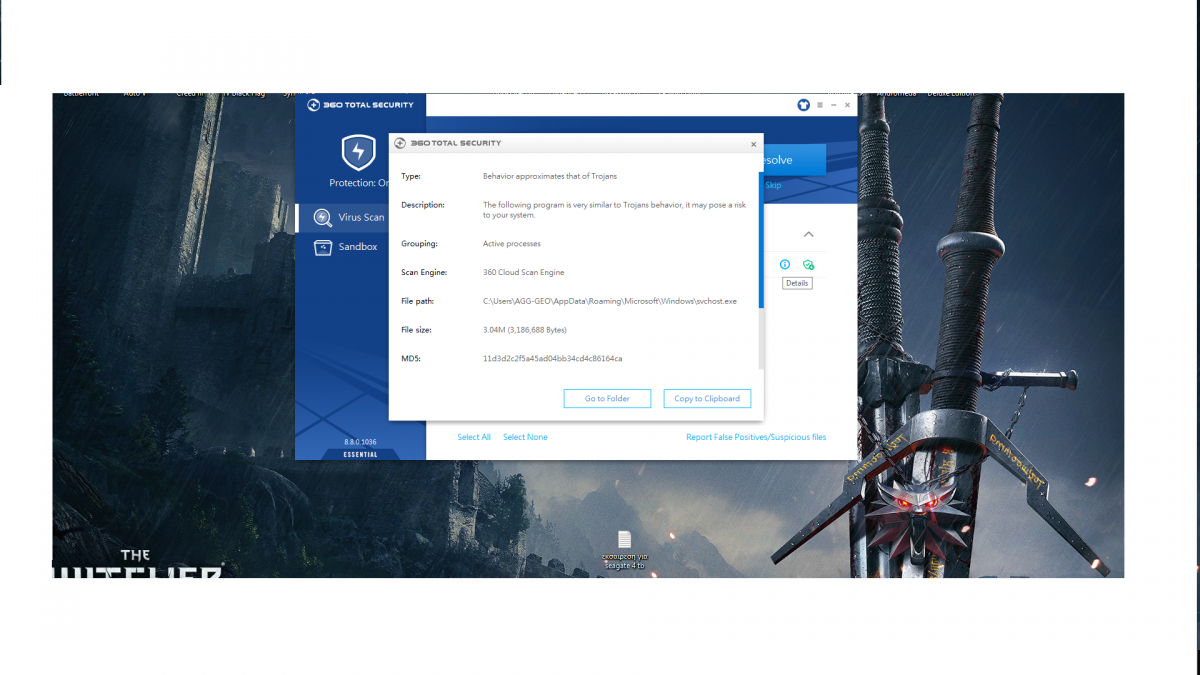Viewport: 1200px width, 675px height.
Task: Click the 3.04M file size value
Action: (525, 329)
